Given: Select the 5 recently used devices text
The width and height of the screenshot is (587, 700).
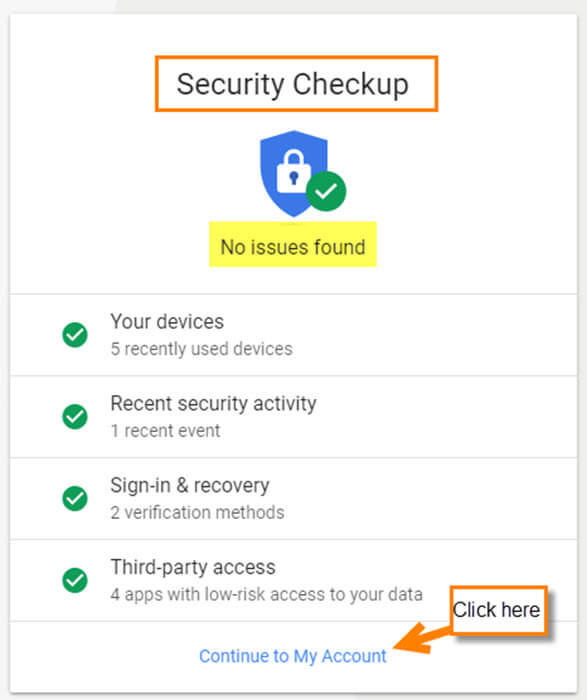Looking at the screenshot, I should pos(201,349).
